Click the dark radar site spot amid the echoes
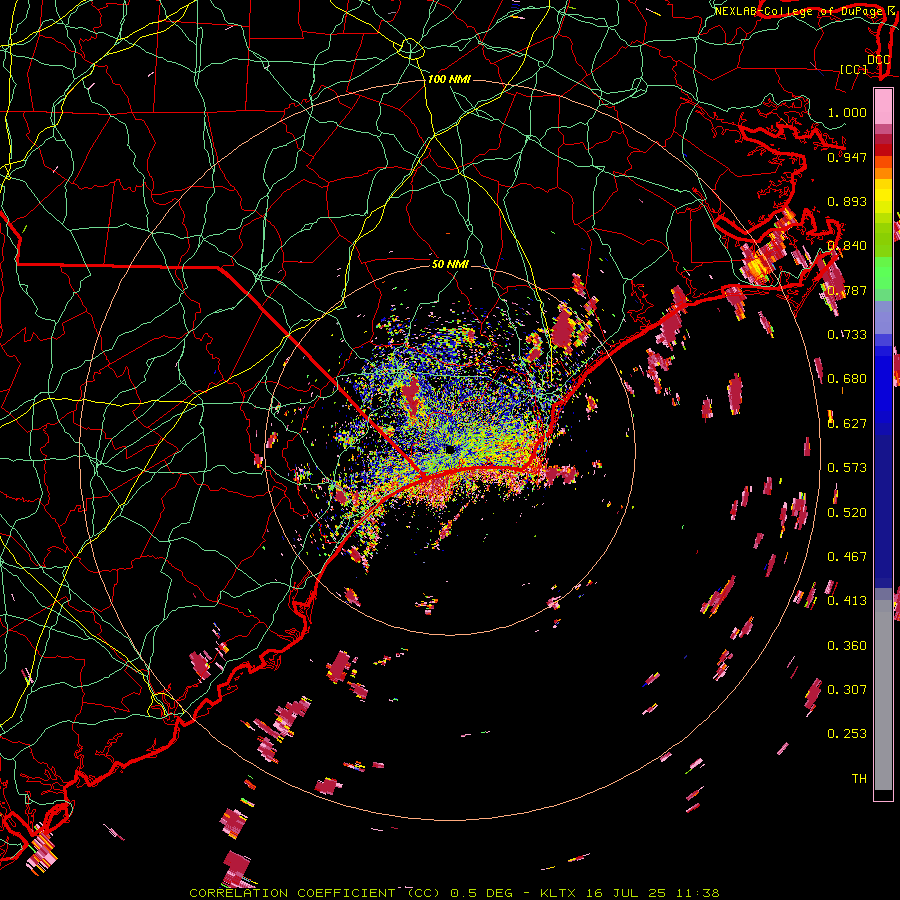 (449, 449)
